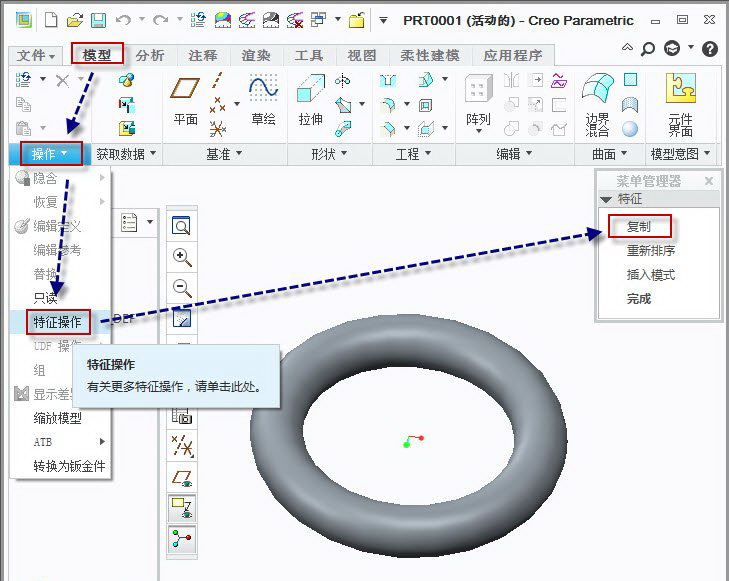The width and height of the screenshot is (729, 581).
Task: Collapse the 特征 section in menu manager
Action: click(606, 199)
